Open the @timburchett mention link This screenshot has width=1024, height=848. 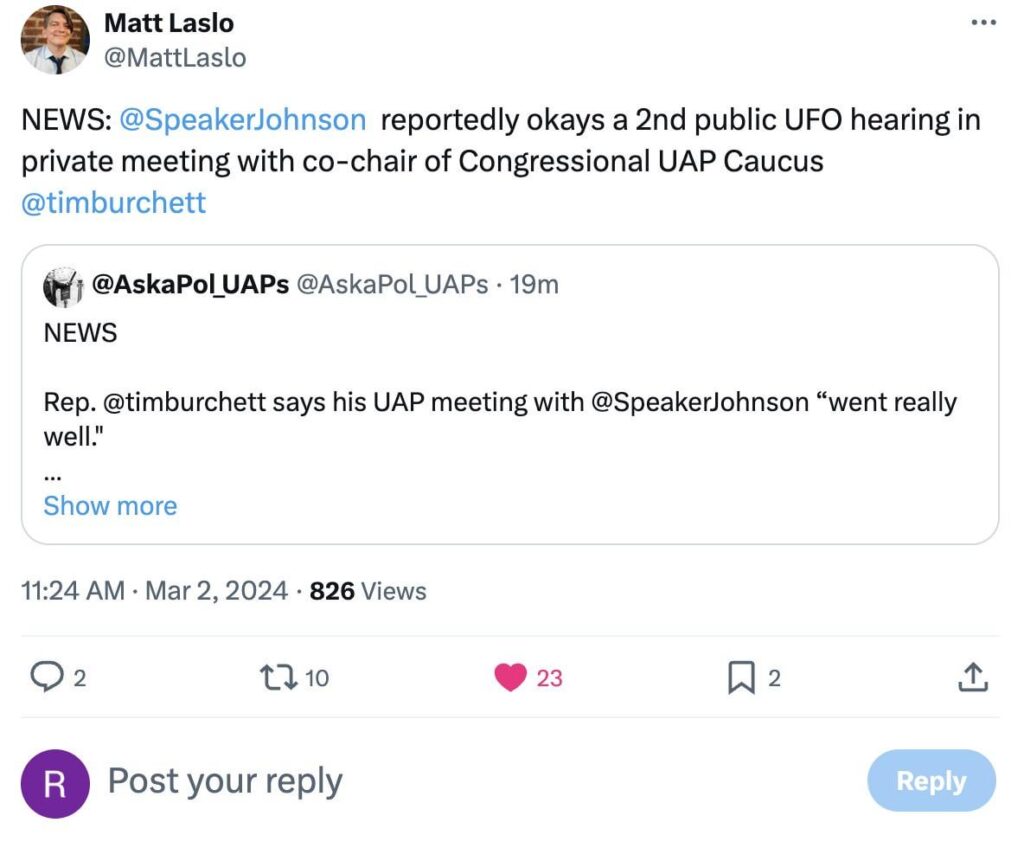(x=113, y=203)
